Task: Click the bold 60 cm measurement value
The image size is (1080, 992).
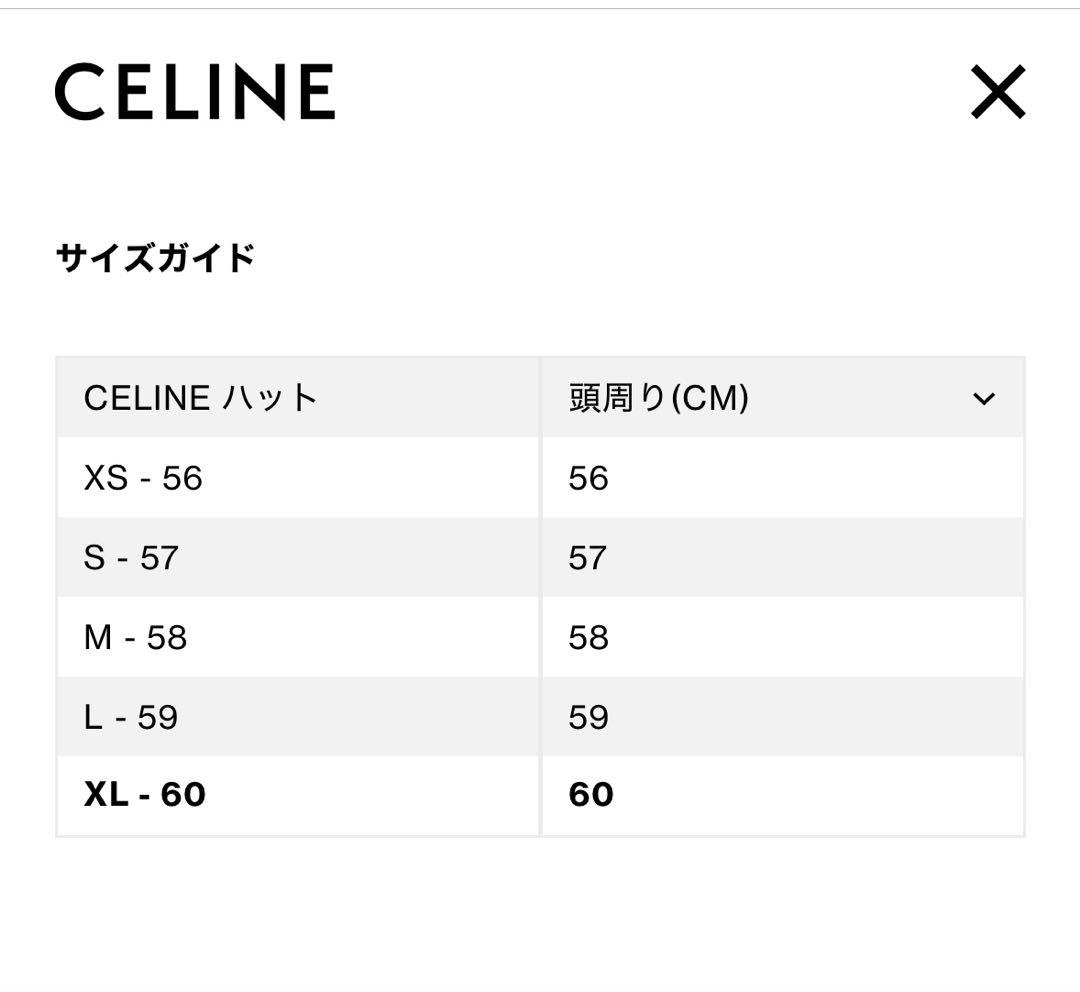Action: [x=588, y=795]
